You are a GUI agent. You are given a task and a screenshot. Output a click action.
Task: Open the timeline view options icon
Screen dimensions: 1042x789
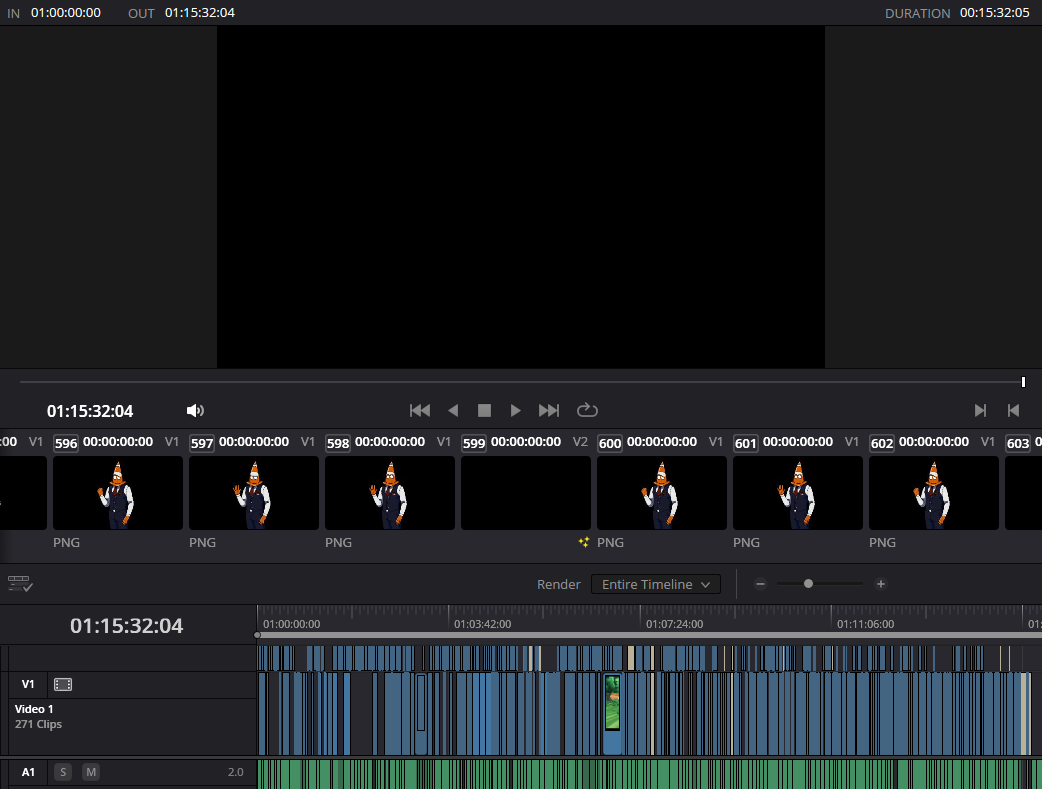pyautogui.click(x=20, y=584)
